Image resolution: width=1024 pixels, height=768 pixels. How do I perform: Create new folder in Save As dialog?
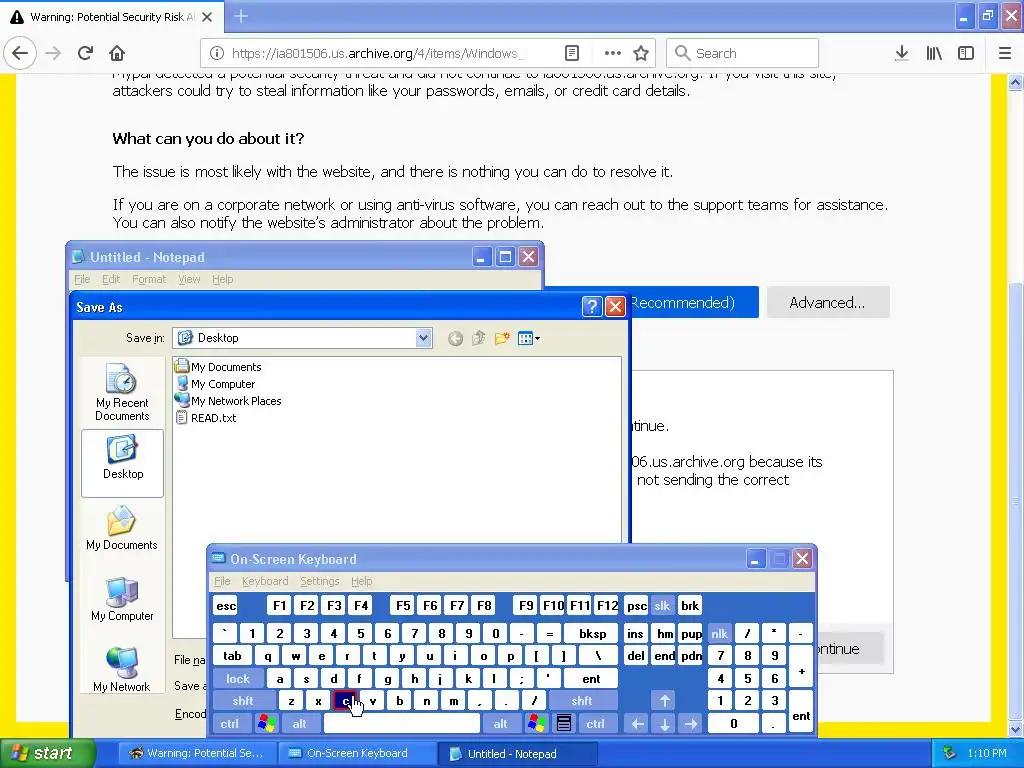502,338
